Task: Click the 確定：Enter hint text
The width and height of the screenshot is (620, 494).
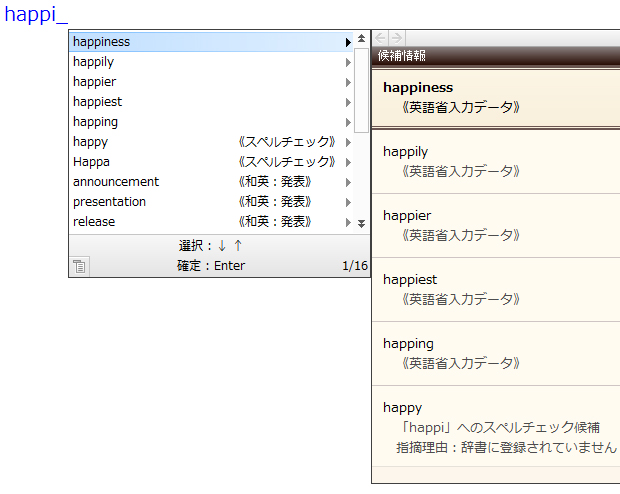Action: pyautogui.click(x=211, y=266)
